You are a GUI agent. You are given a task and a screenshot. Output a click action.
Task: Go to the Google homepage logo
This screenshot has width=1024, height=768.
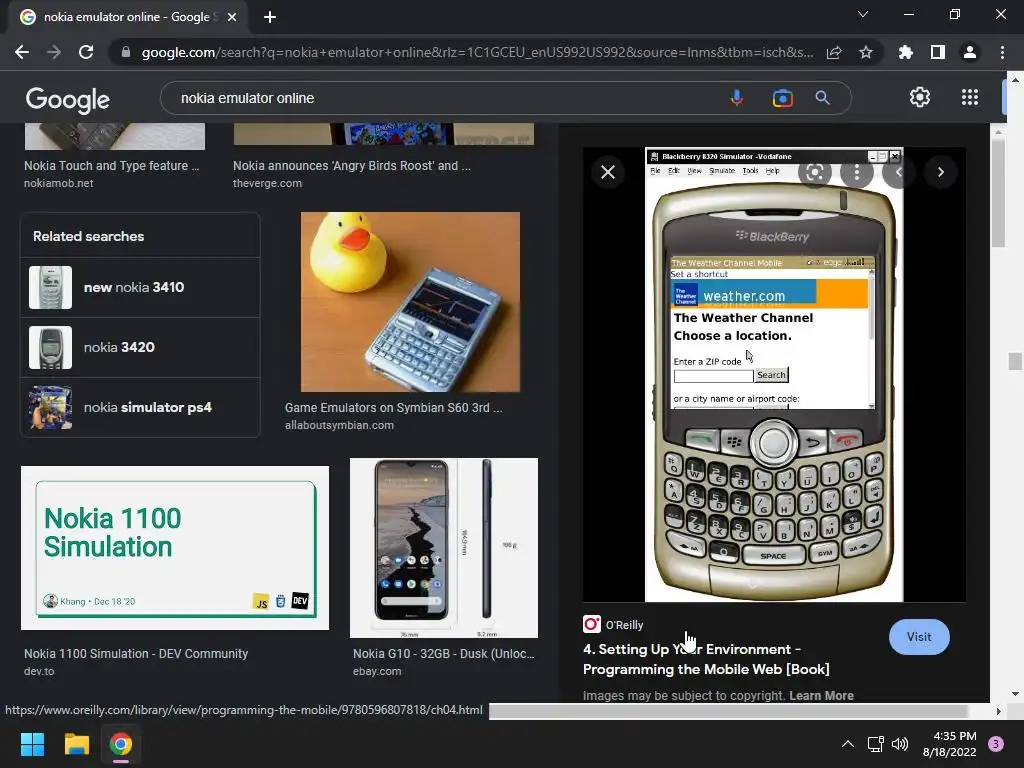[x=68, y=99]
